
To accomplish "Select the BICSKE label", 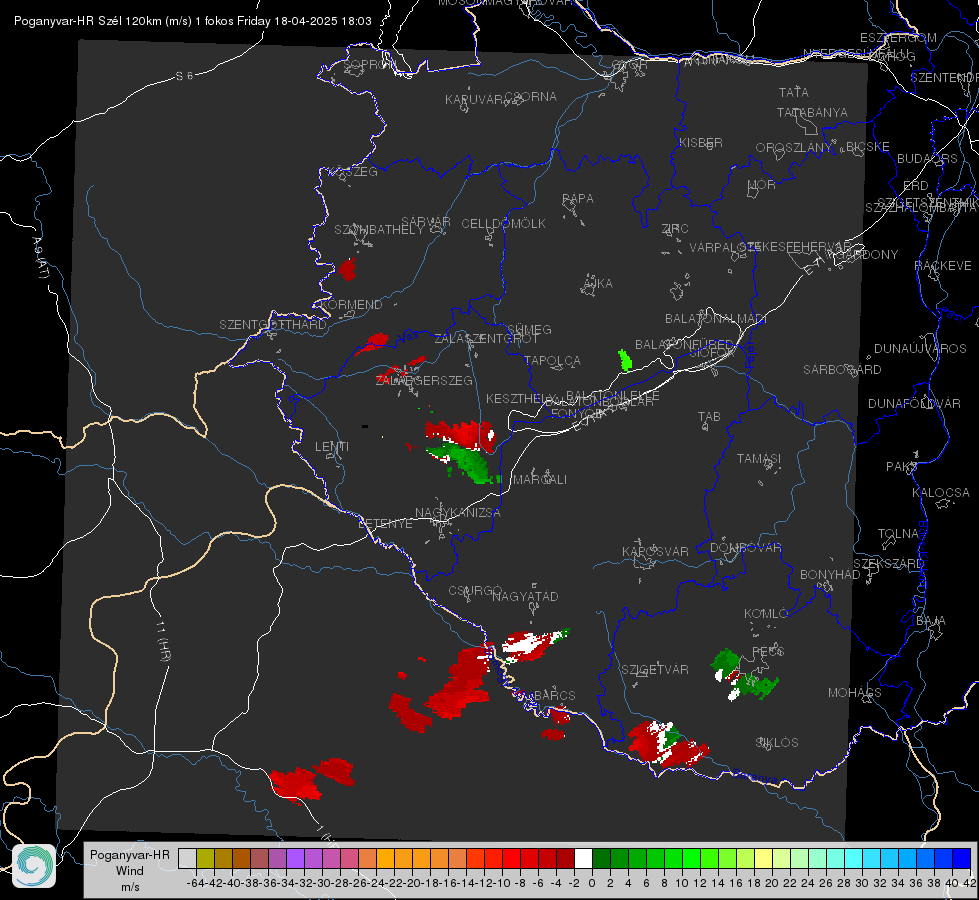I will [x=867, y=147].
